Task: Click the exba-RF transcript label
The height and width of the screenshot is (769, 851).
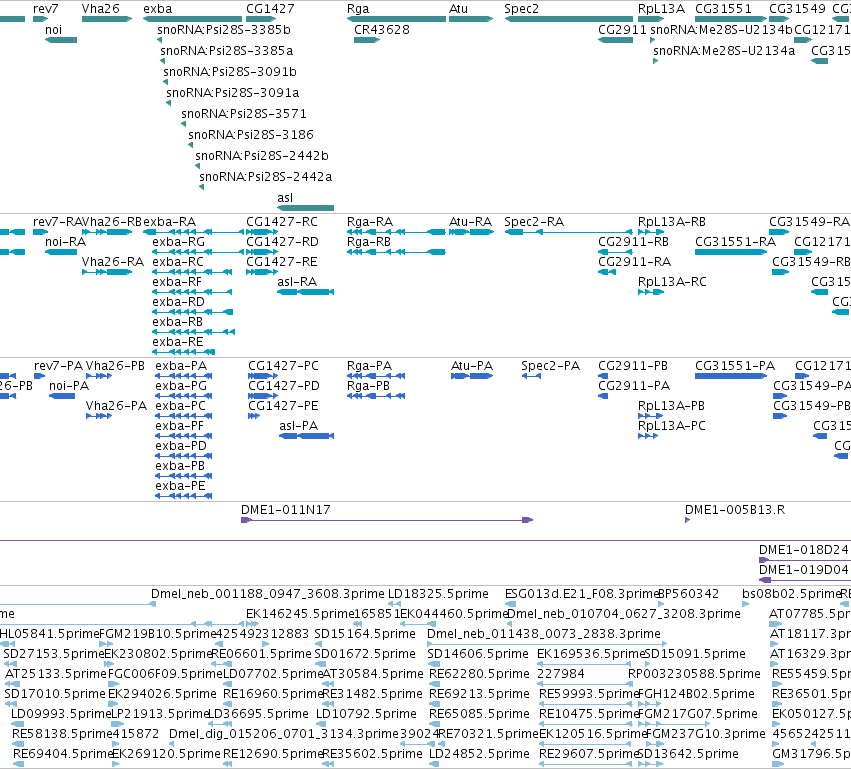Action: click(177, 282)
